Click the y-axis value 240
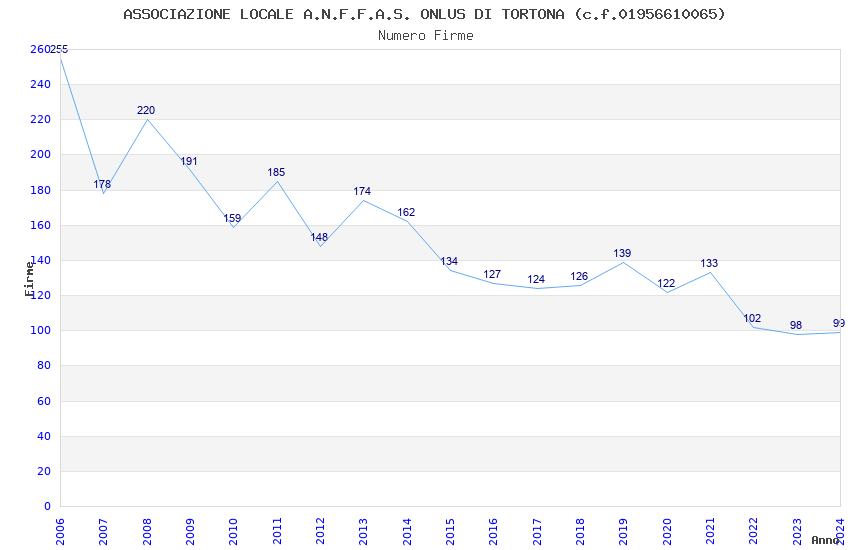Image resolution: width=850 pixels, height=550 pixels. (x=40, y=85)
